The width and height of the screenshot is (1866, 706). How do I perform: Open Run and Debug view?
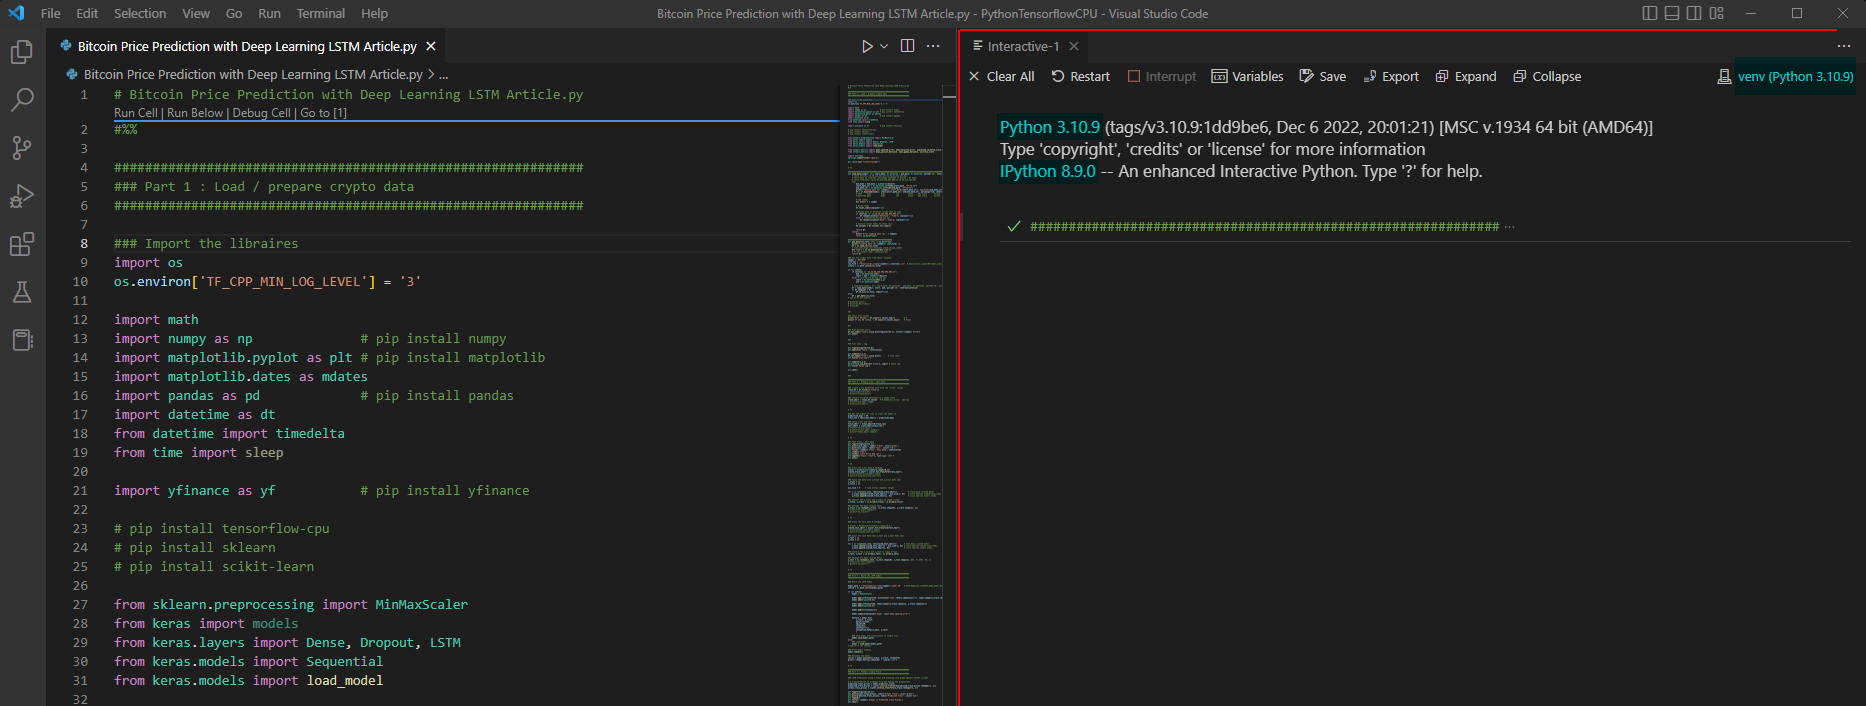click(22, 196)
